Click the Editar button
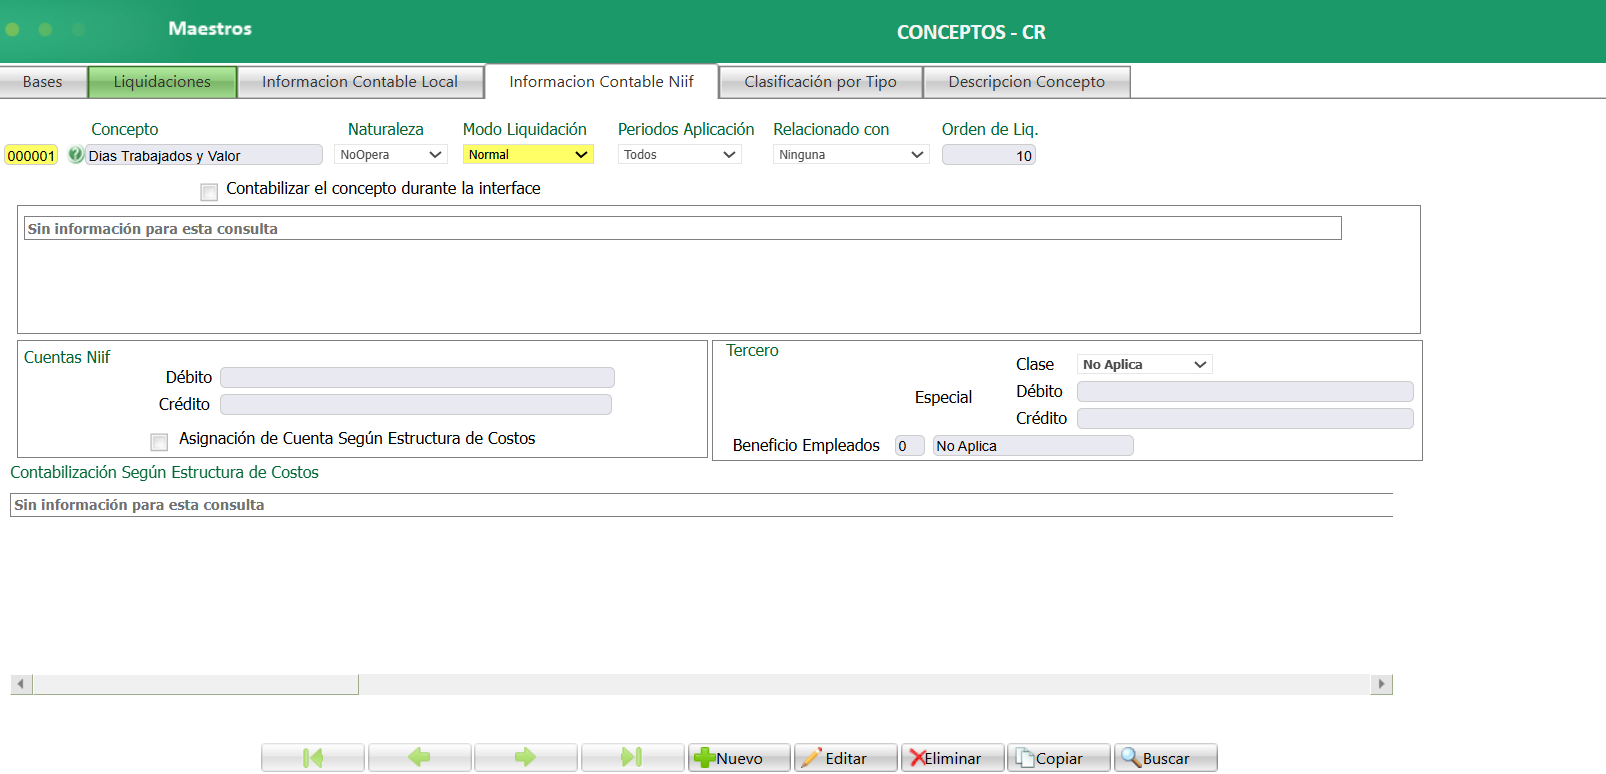Screen dimensions: 1606x774 (x=846, y=758)
